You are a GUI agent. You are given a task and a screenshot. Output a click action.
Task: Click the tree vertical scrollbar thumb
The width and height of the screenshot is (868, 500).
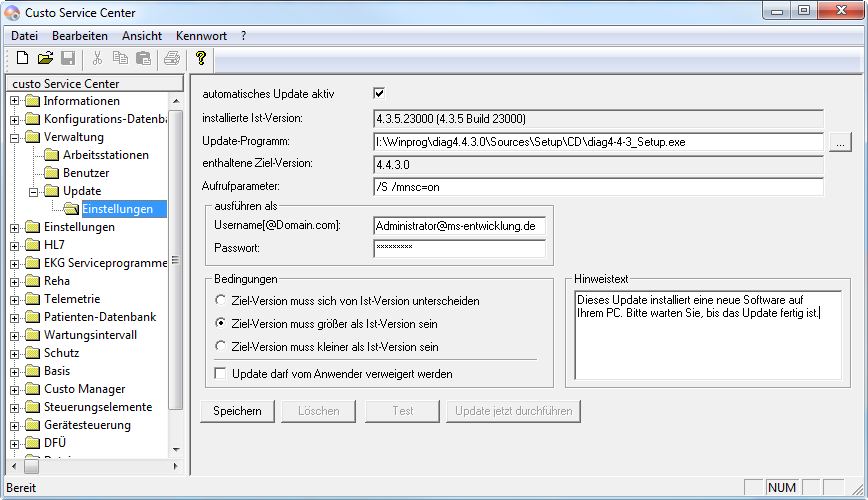[x=175, y=260]
